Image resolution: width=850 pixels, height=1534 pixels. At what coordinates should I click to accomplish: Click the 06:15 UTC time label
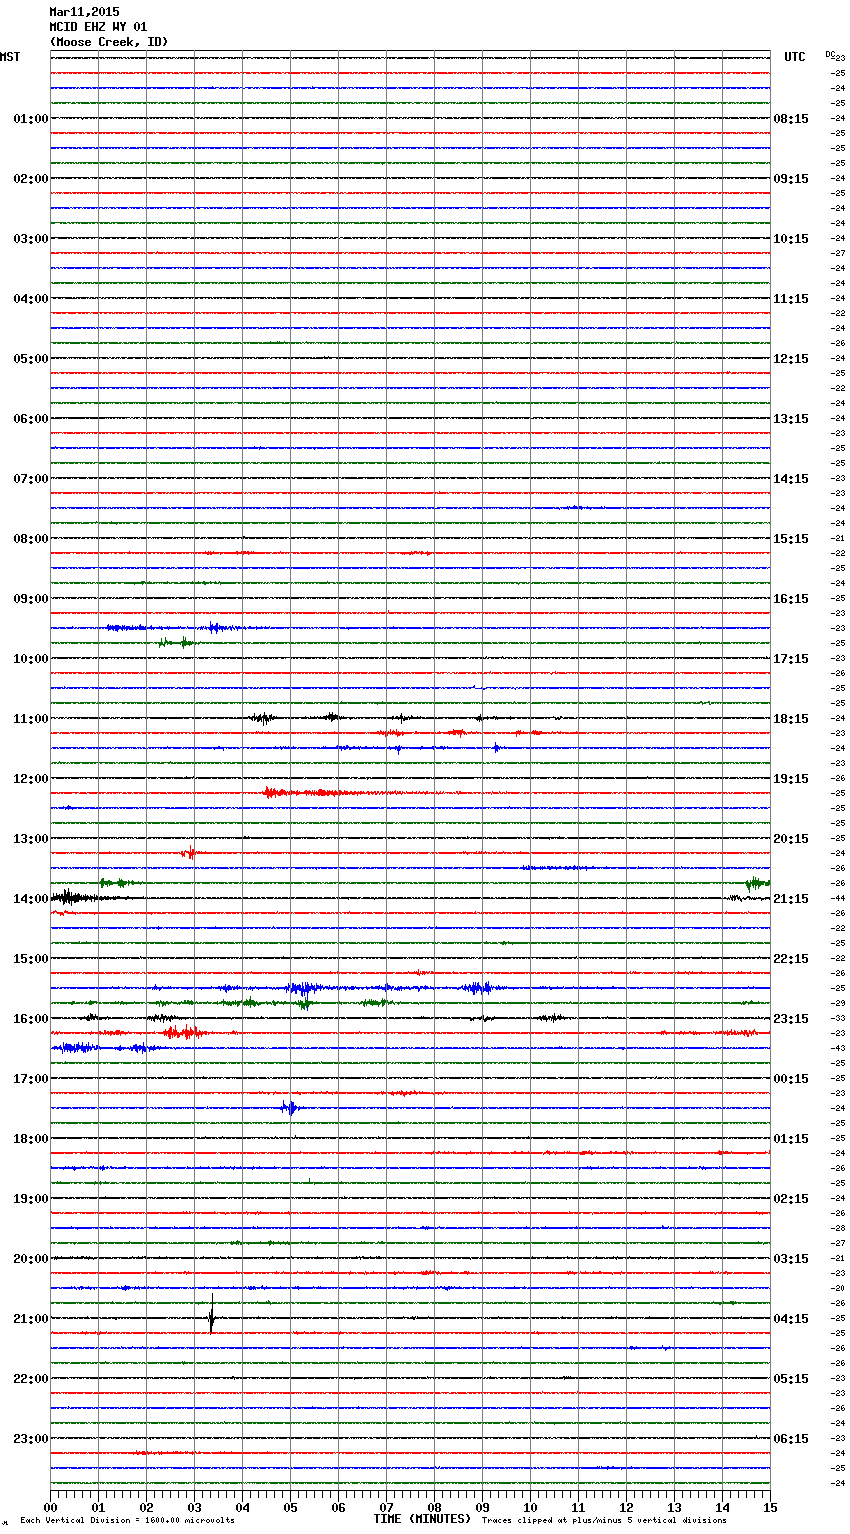pos(791,1439)
